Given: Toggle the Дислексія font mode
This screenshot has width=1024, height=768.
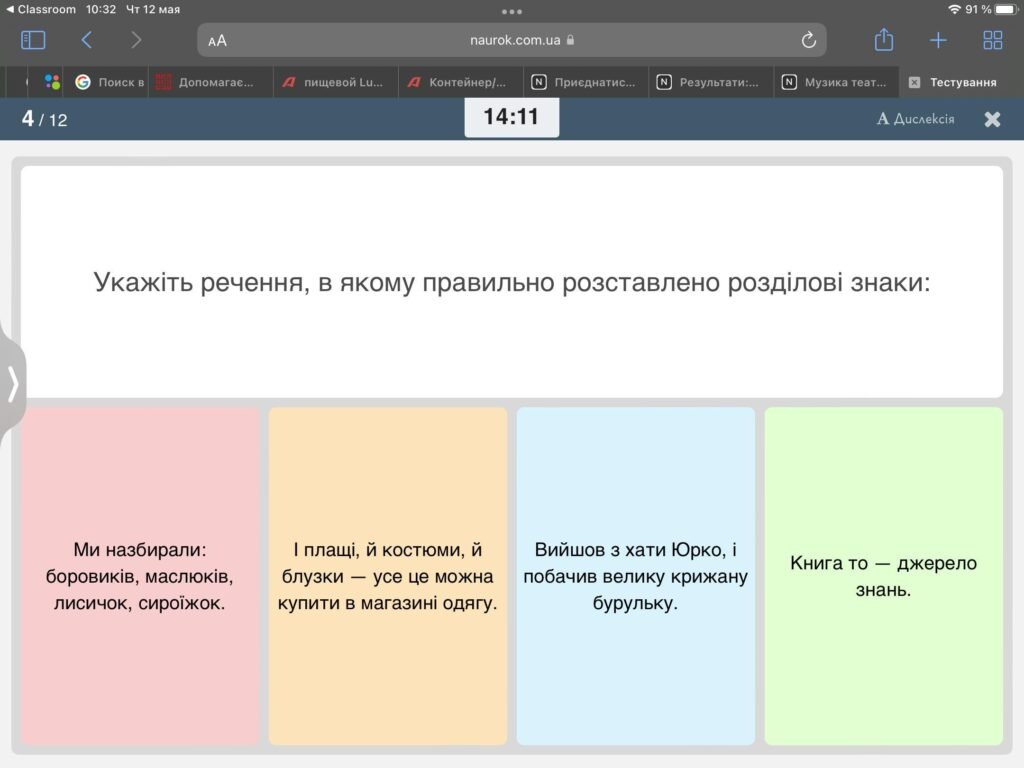Looking at the screenshot, I should (915, 119).
